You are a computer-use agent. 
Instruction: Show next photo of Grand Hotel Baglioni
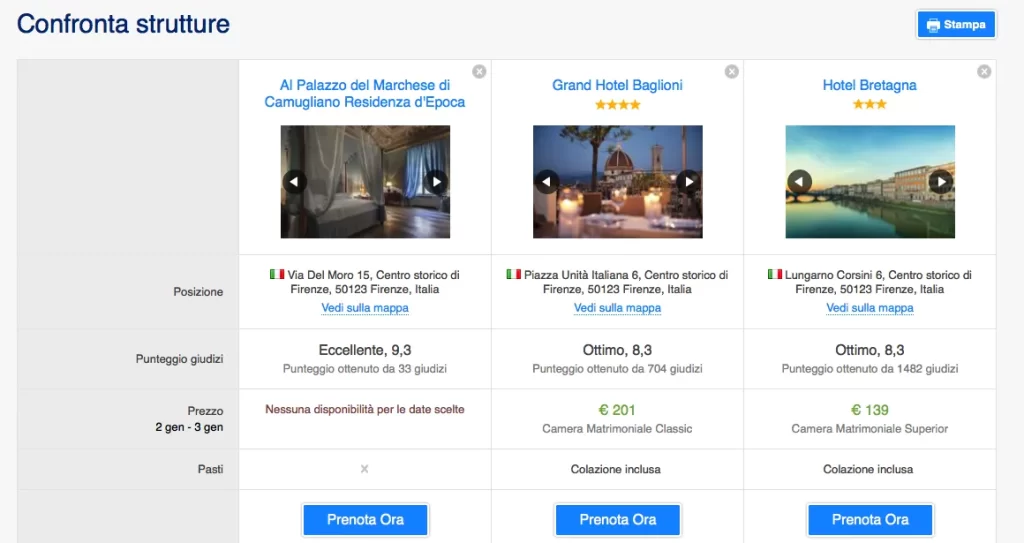(x=689, y=182)
